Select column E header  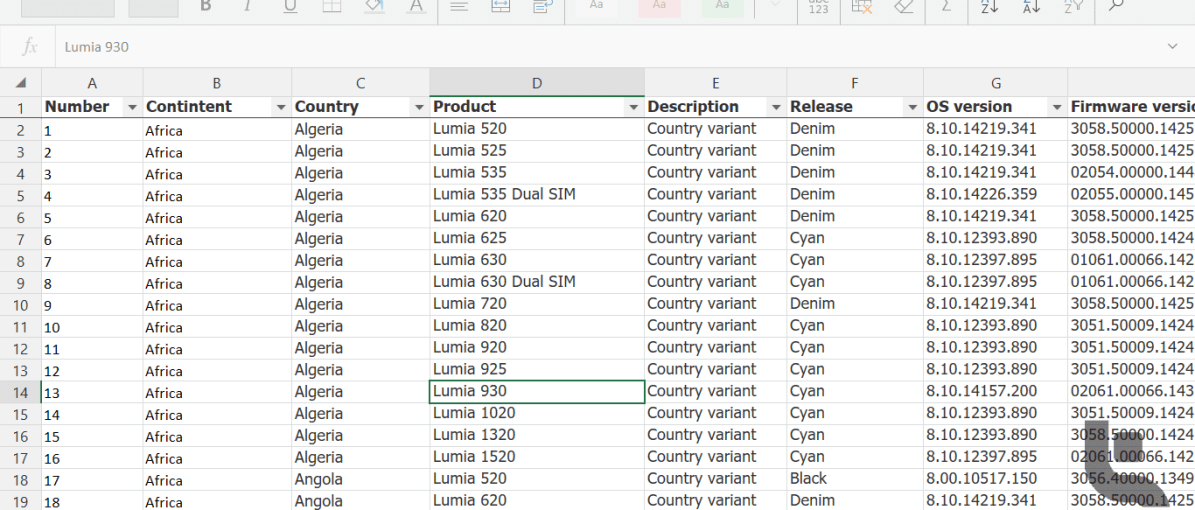coord(716,82)
